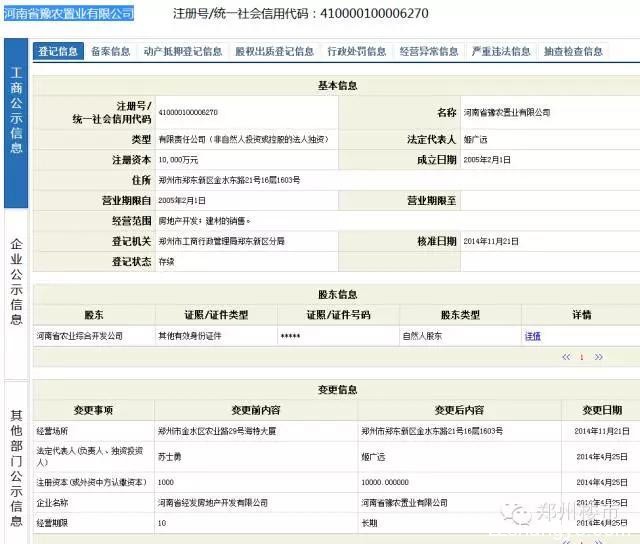Open the 其他部门公示信息 sidebar section
The image size is (640, 544).
pyautogui.click(x=16, y=462)
